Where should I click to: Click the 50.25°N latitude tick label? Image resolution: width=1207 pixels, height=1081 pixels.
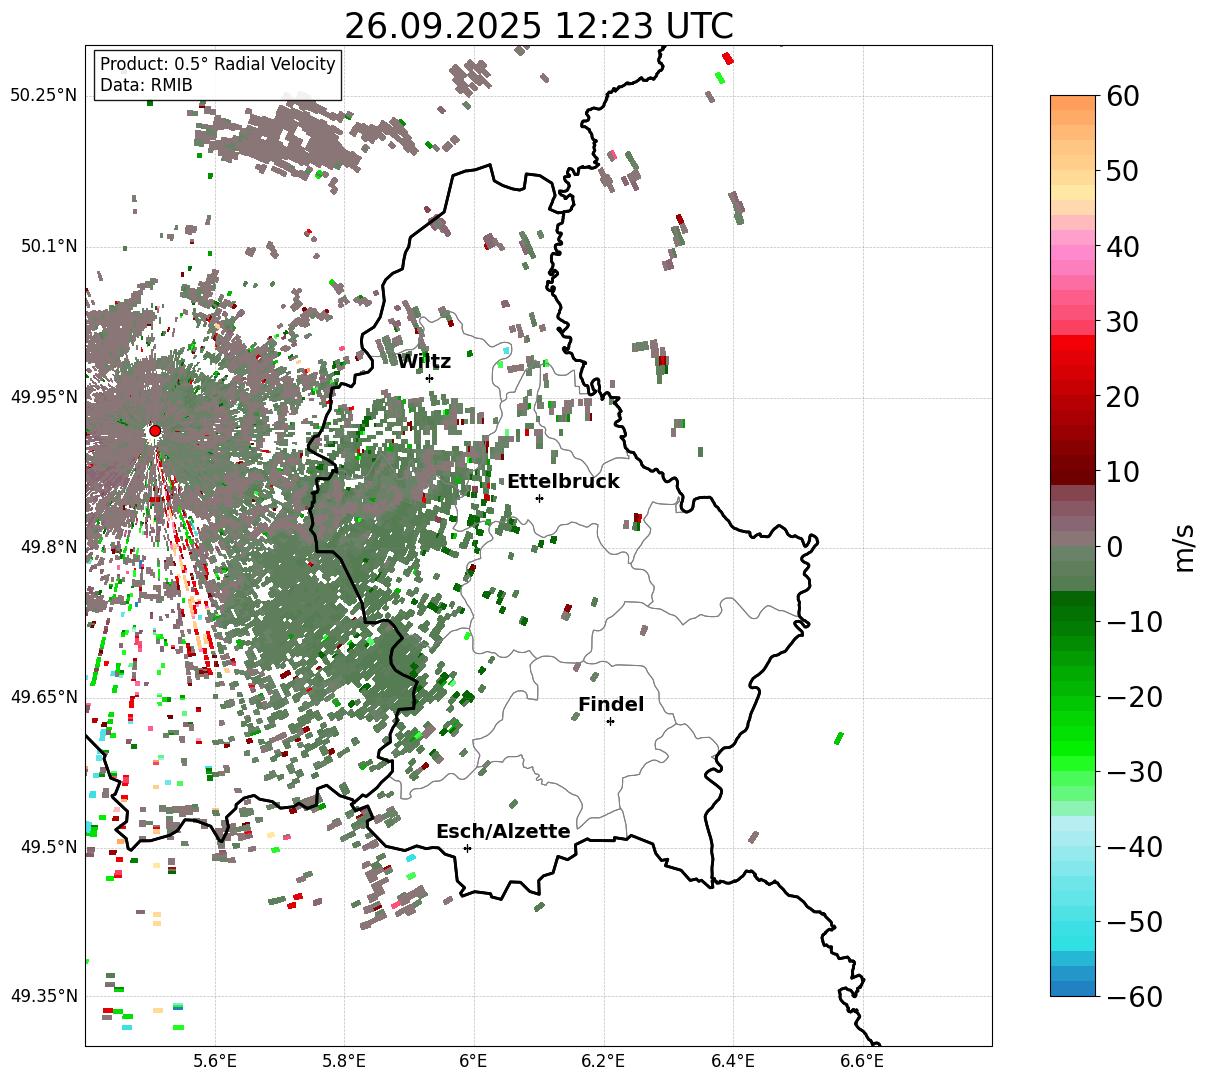tap(43, 96)
